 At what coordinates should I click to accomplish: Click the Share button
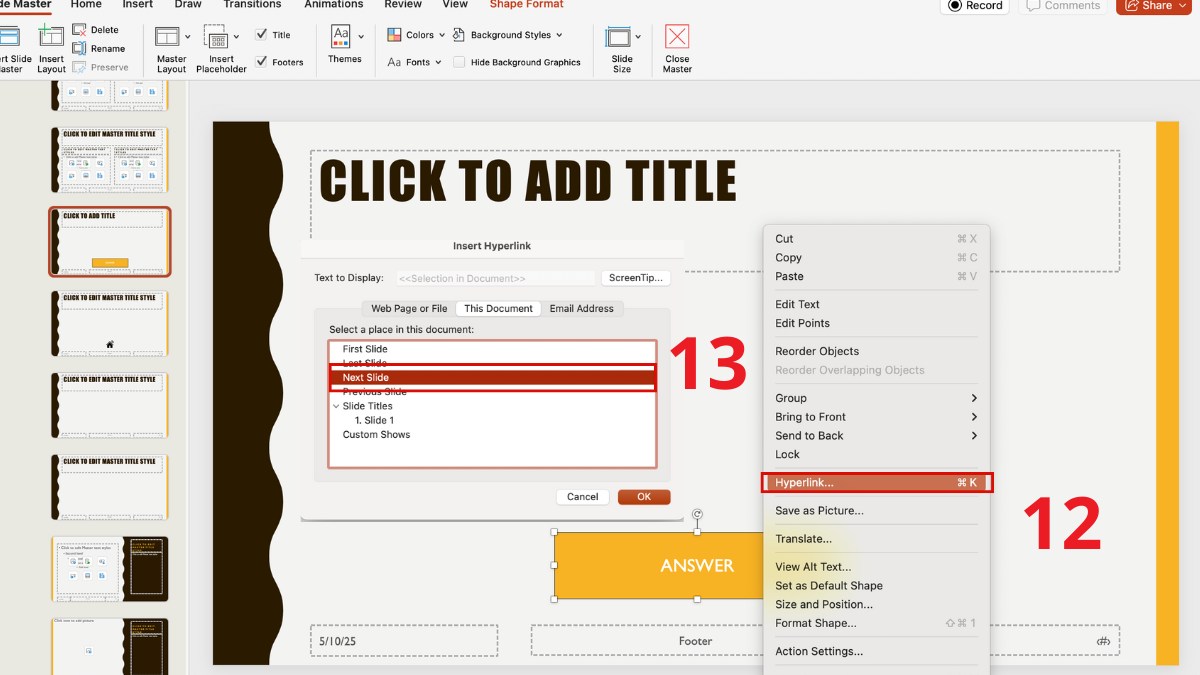click(x=1153, y=5)
